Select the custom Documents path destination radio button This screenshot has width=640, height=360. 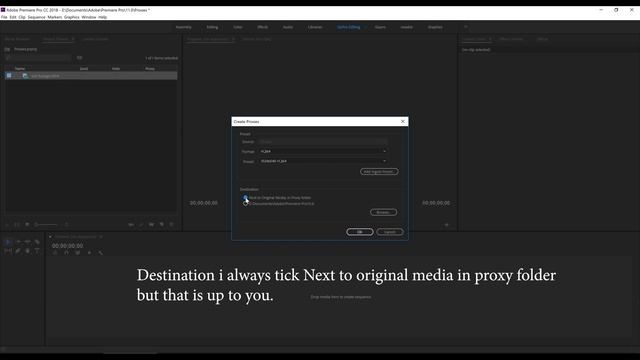[245, 203]
